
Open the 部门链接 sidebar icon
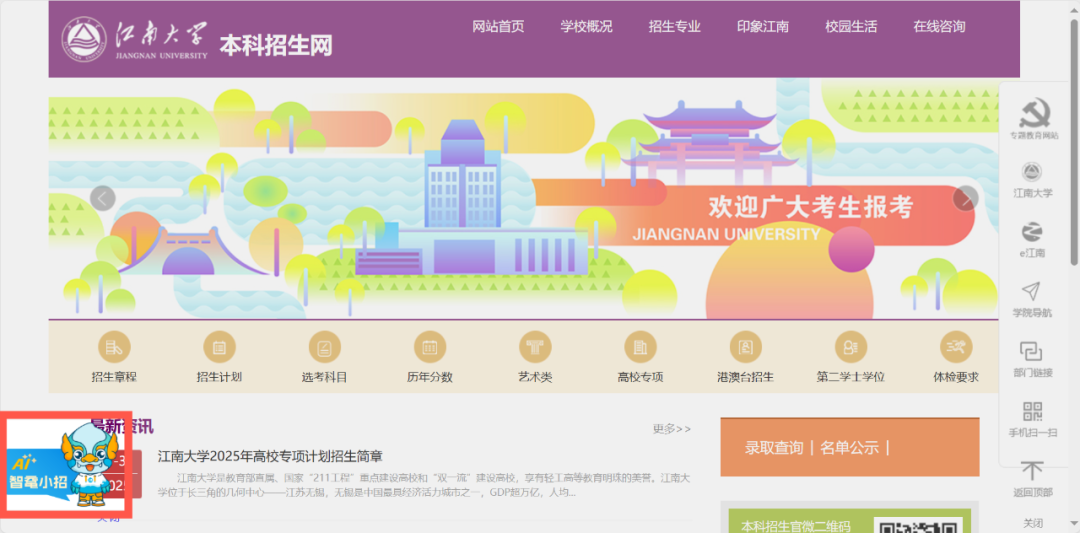[1032, 351]
